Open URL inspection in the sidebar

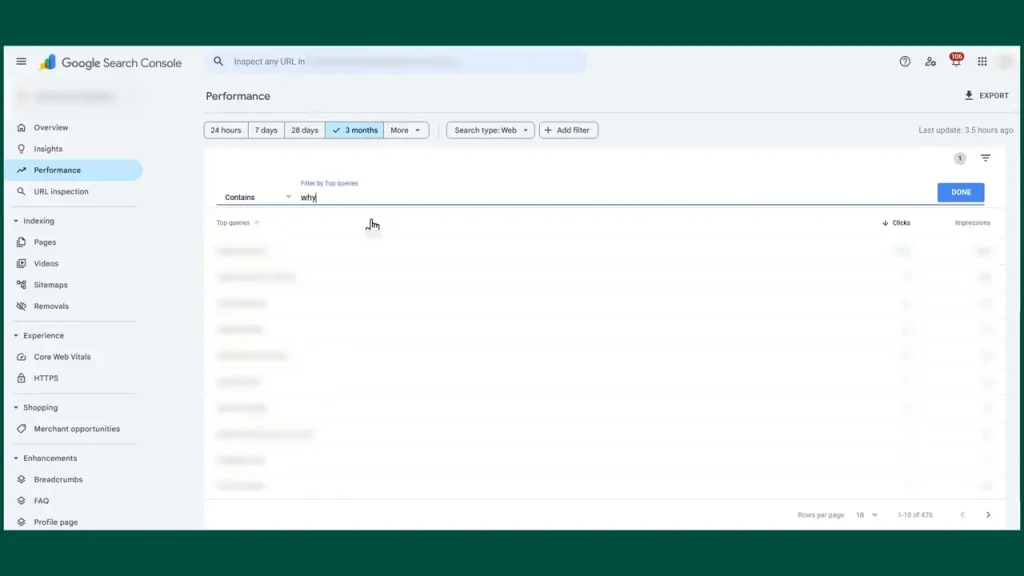61,192
